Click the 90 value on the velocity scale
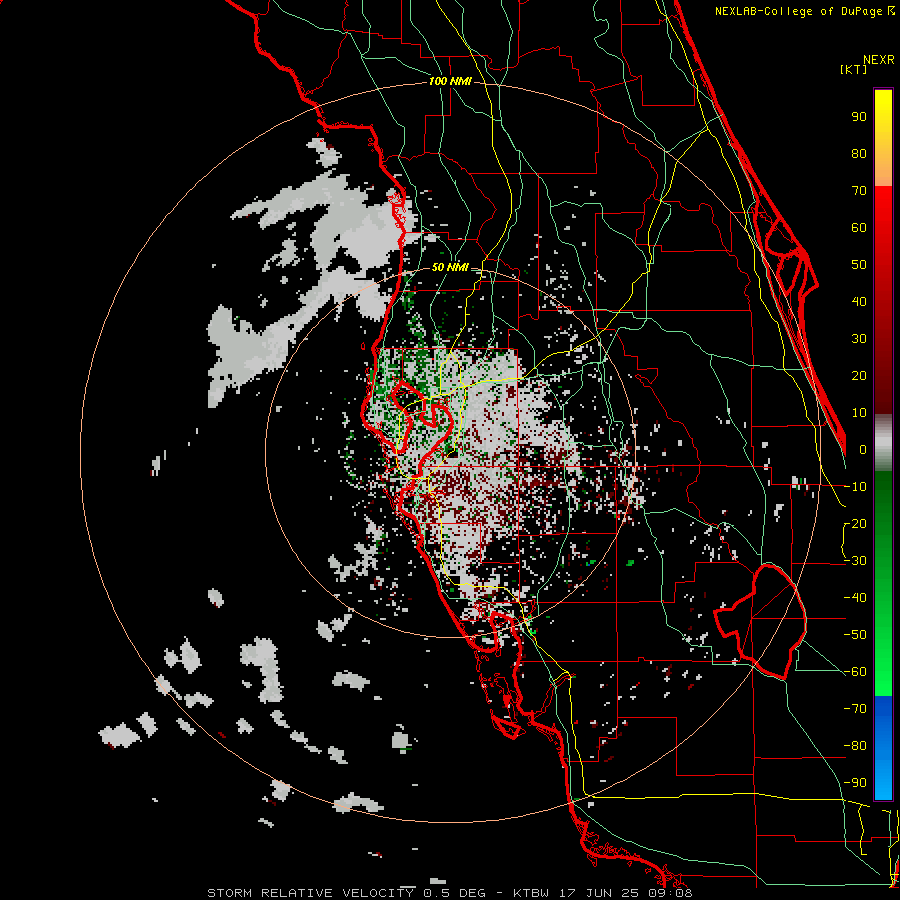Screen dimensions: 900x900 pyautogui.click(x=859, y=117)
